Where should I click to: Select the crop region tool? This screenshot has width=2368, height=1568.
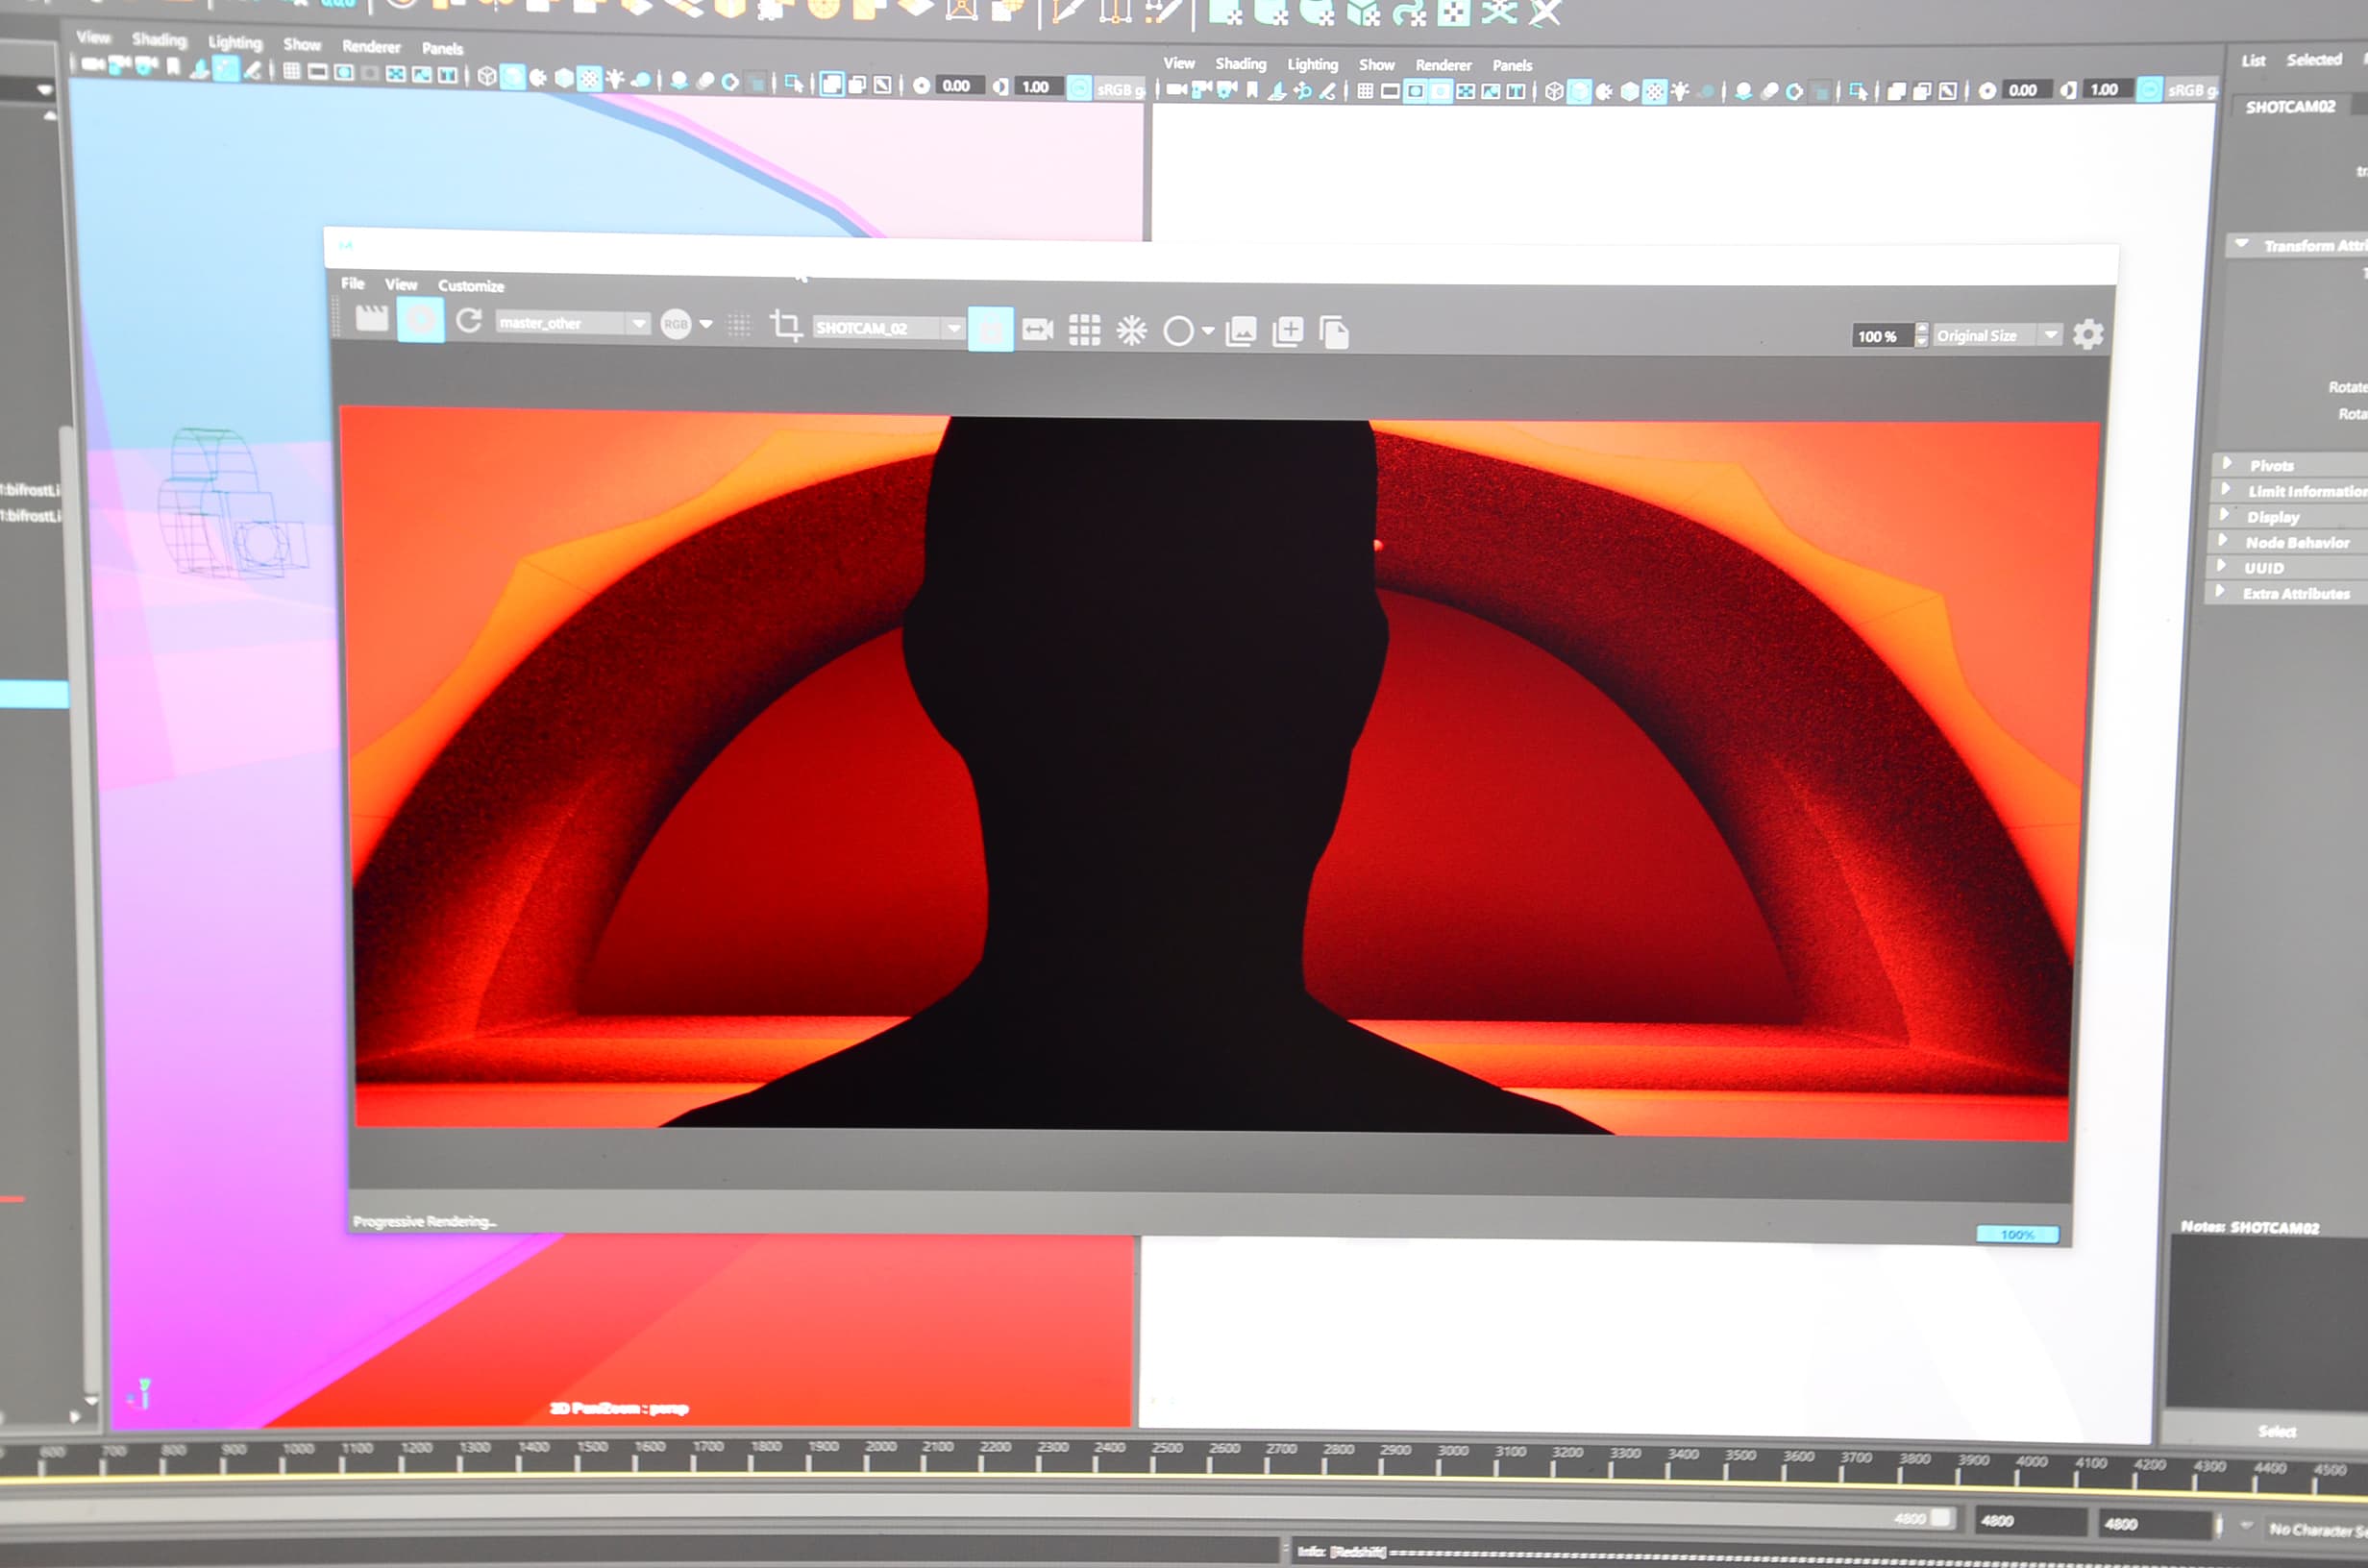click(x=786, y=326)
